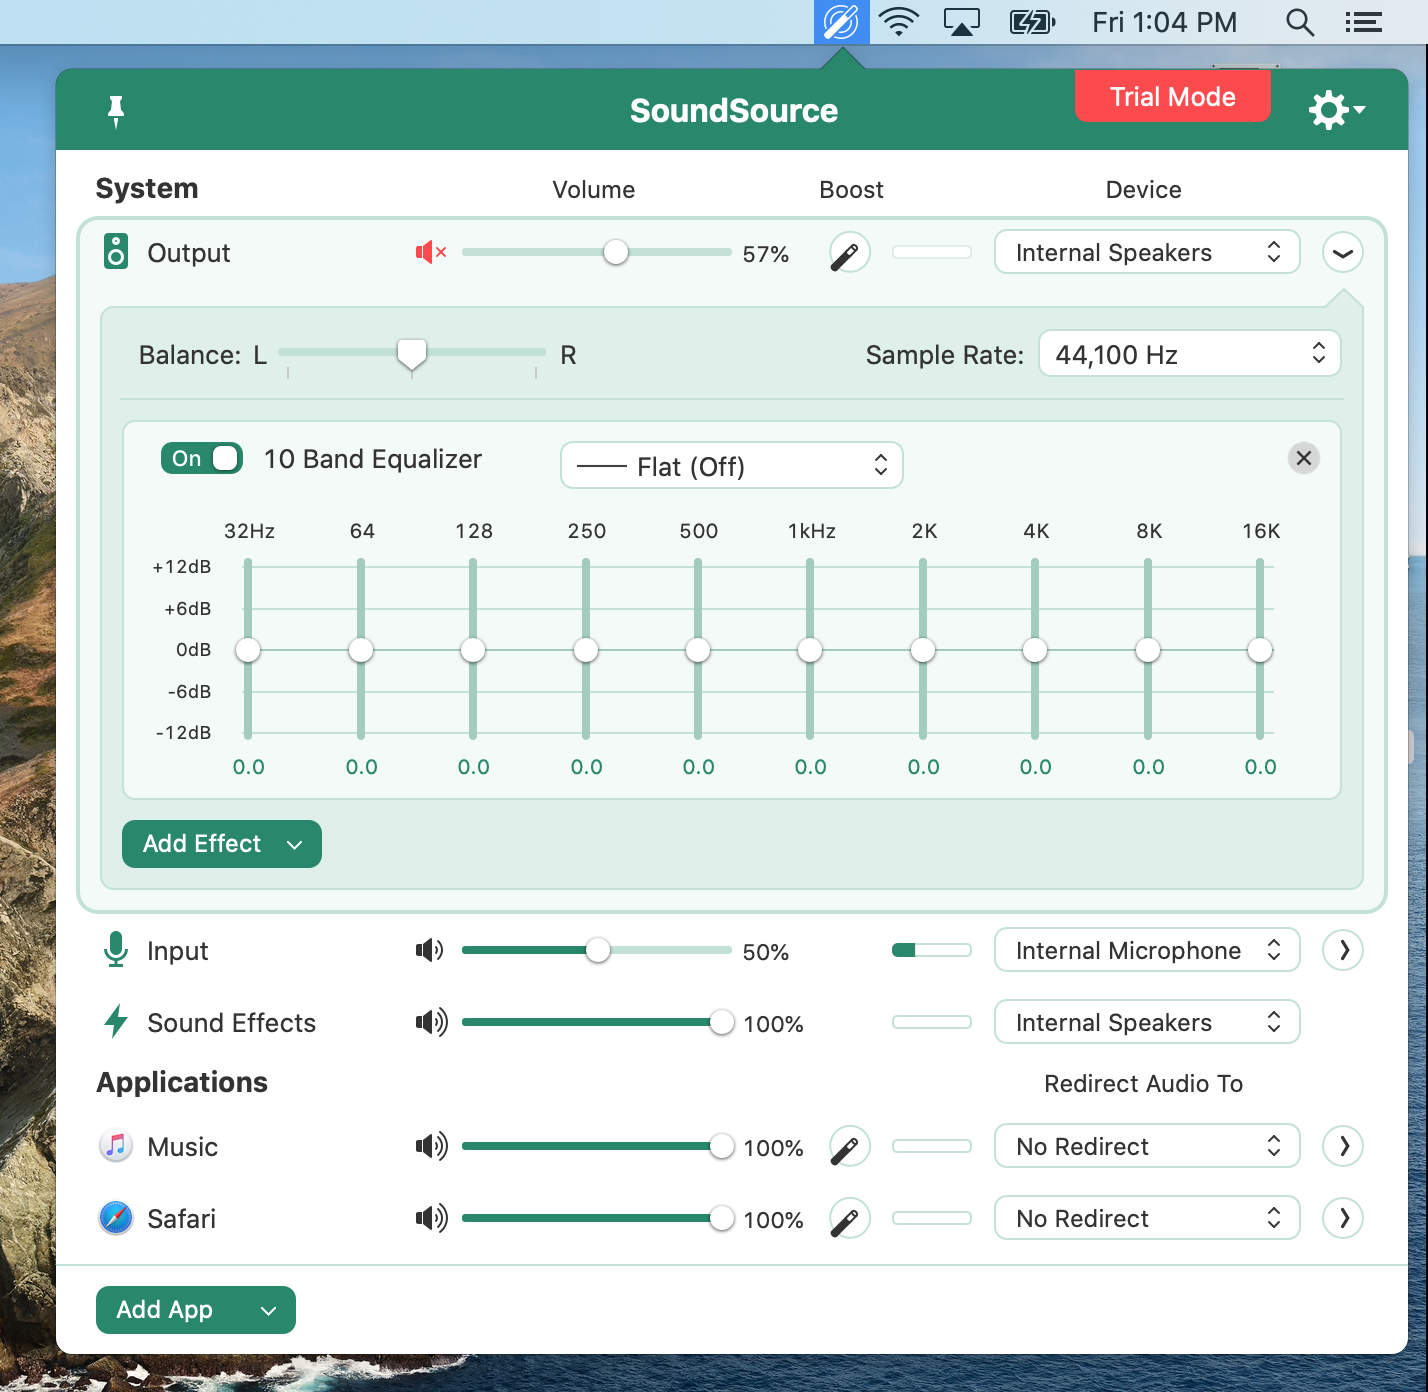Open Sample Rate 44,100 Hz dropdown

1190,354
